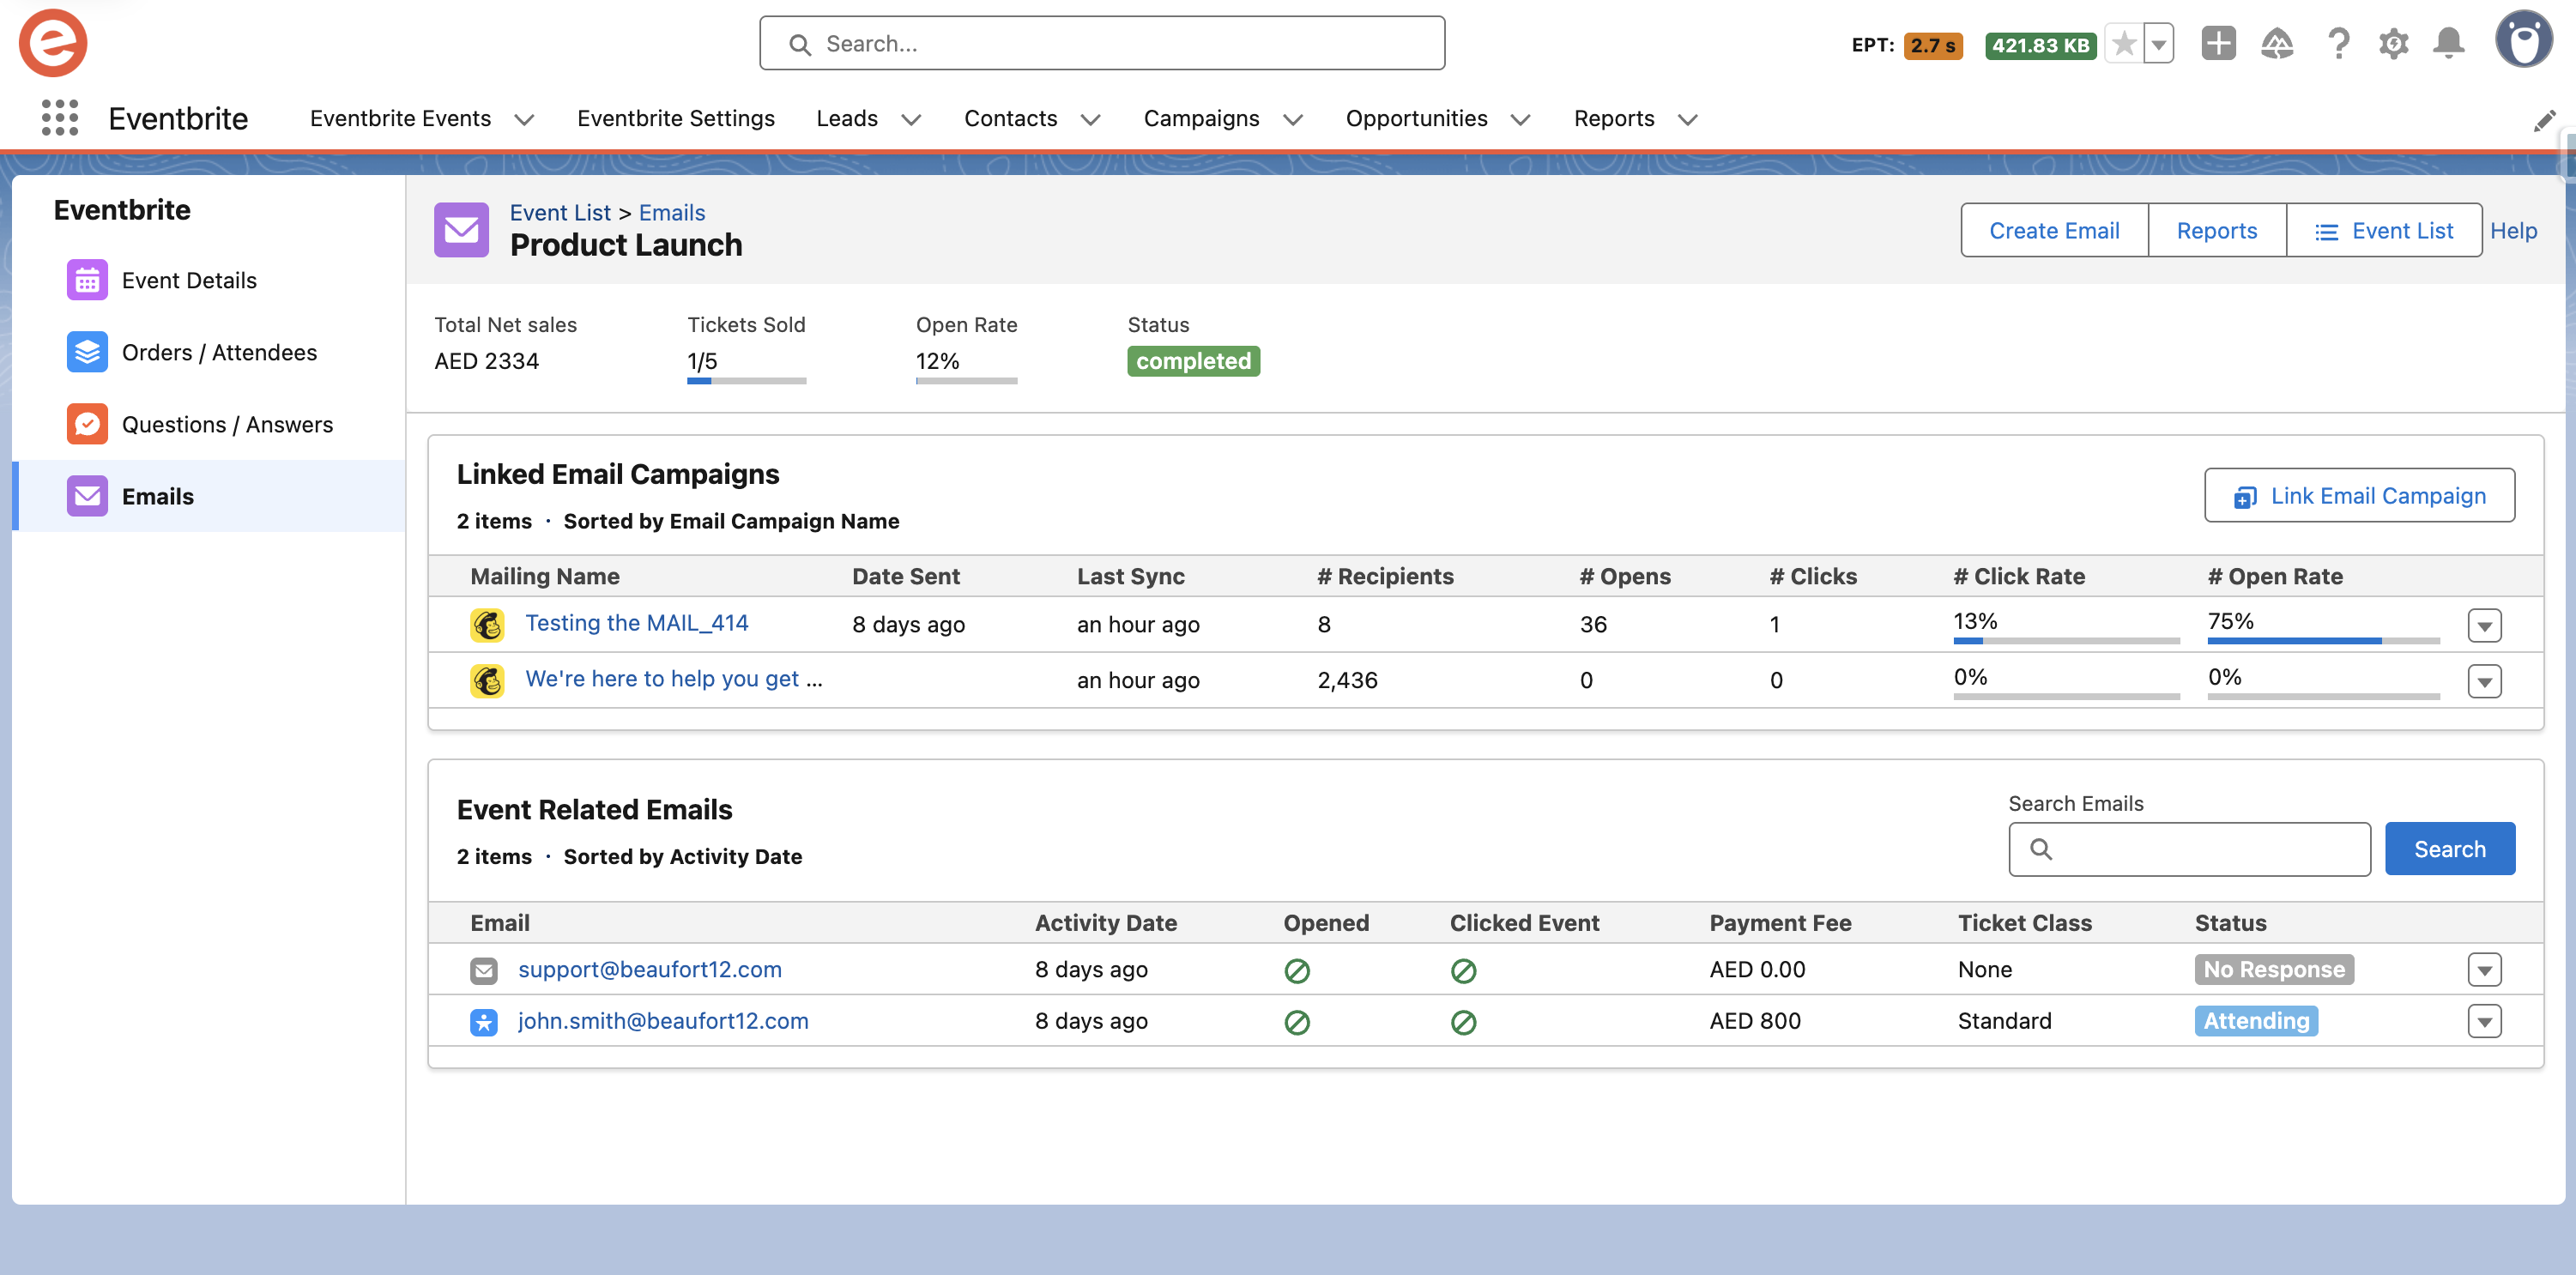2576x1275 pixels.
Task: Open the favorites list dropdown arrow
Action: (x=2159, y=44)
